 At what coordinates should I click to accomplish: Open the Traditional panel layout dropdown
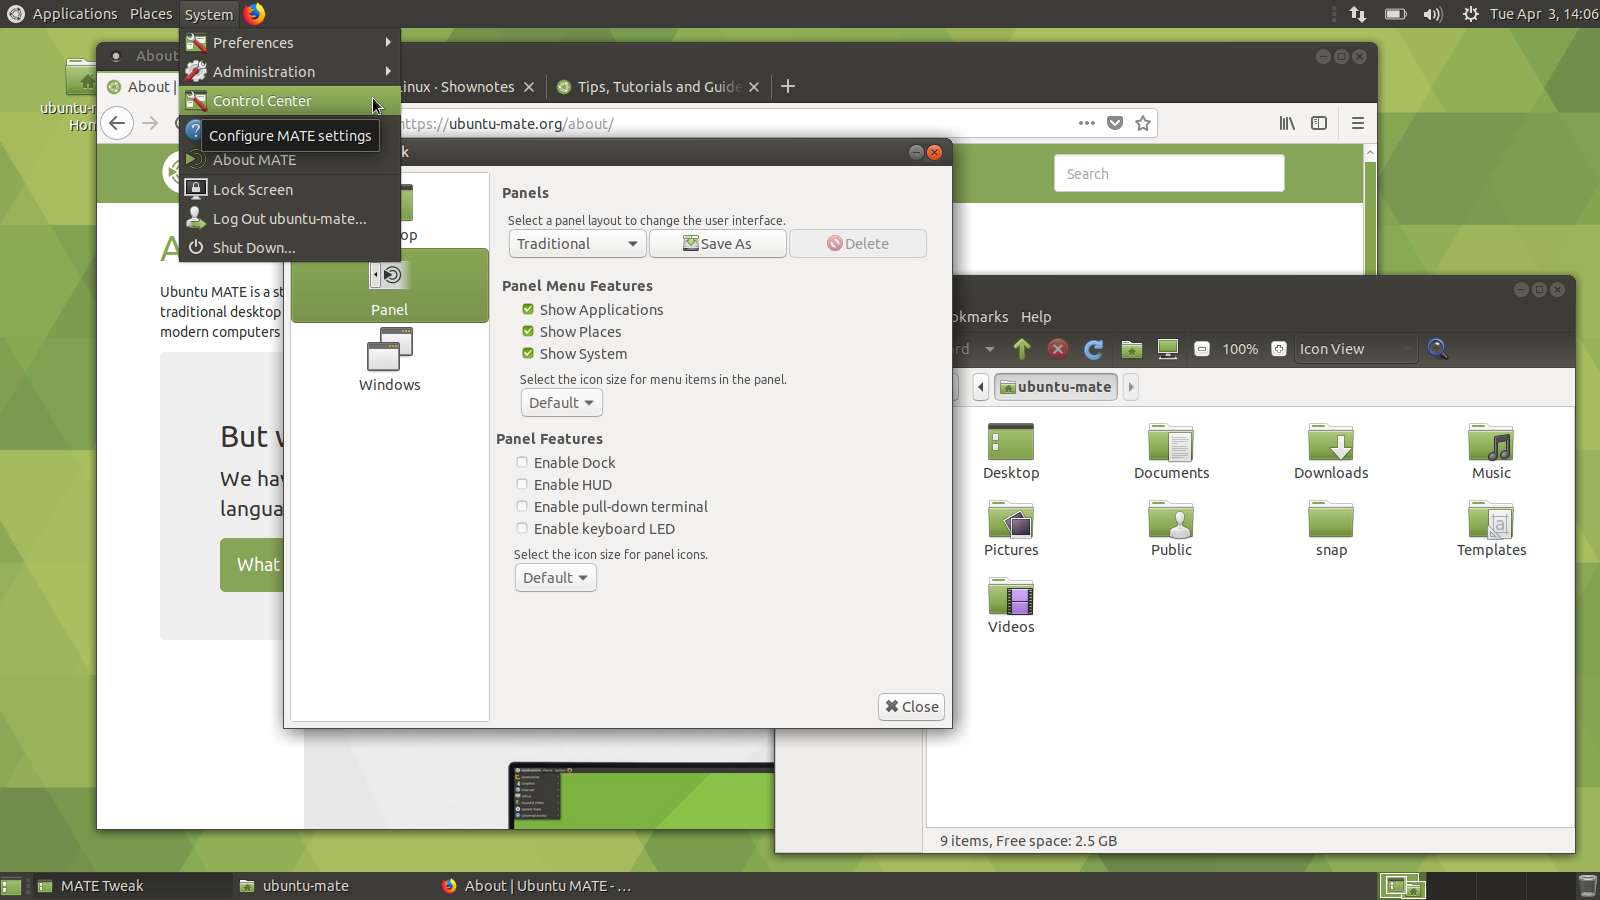(577, 244)
